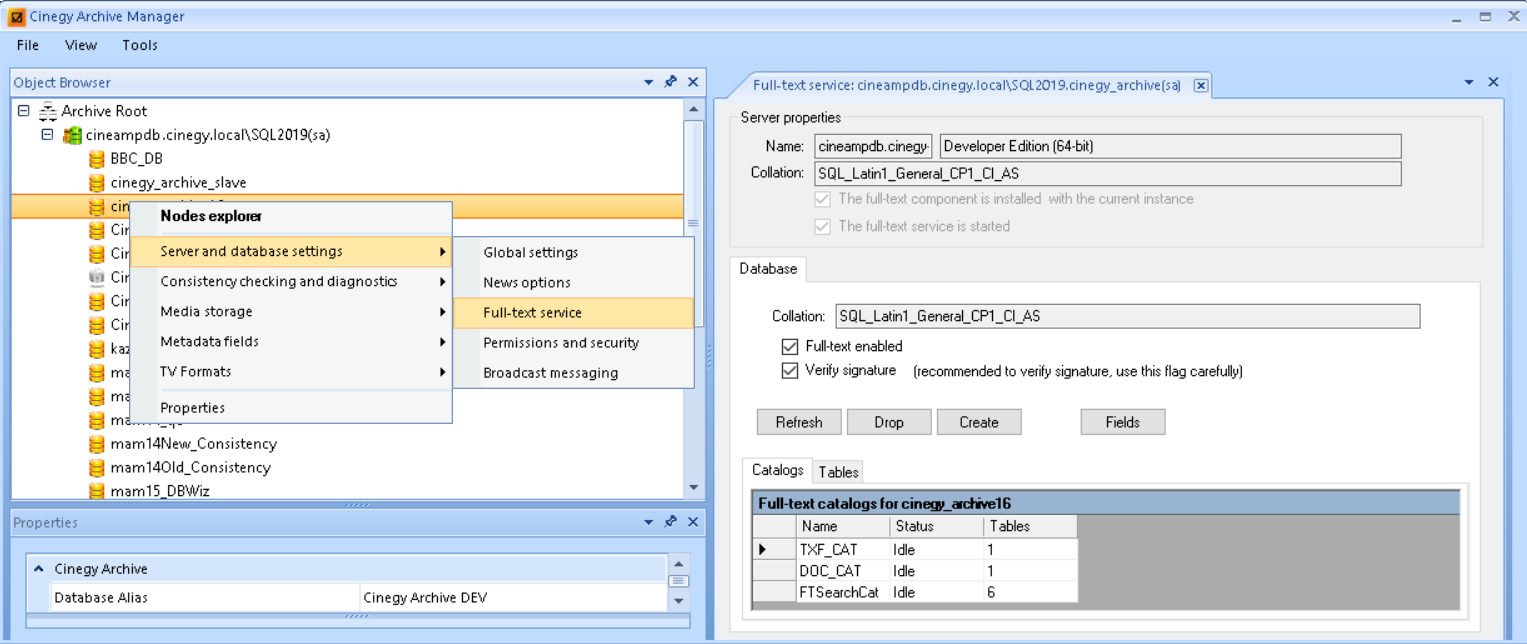Collapse the Cinegy Archive properties group
The image size is (1527, 644).
(39, 569)
